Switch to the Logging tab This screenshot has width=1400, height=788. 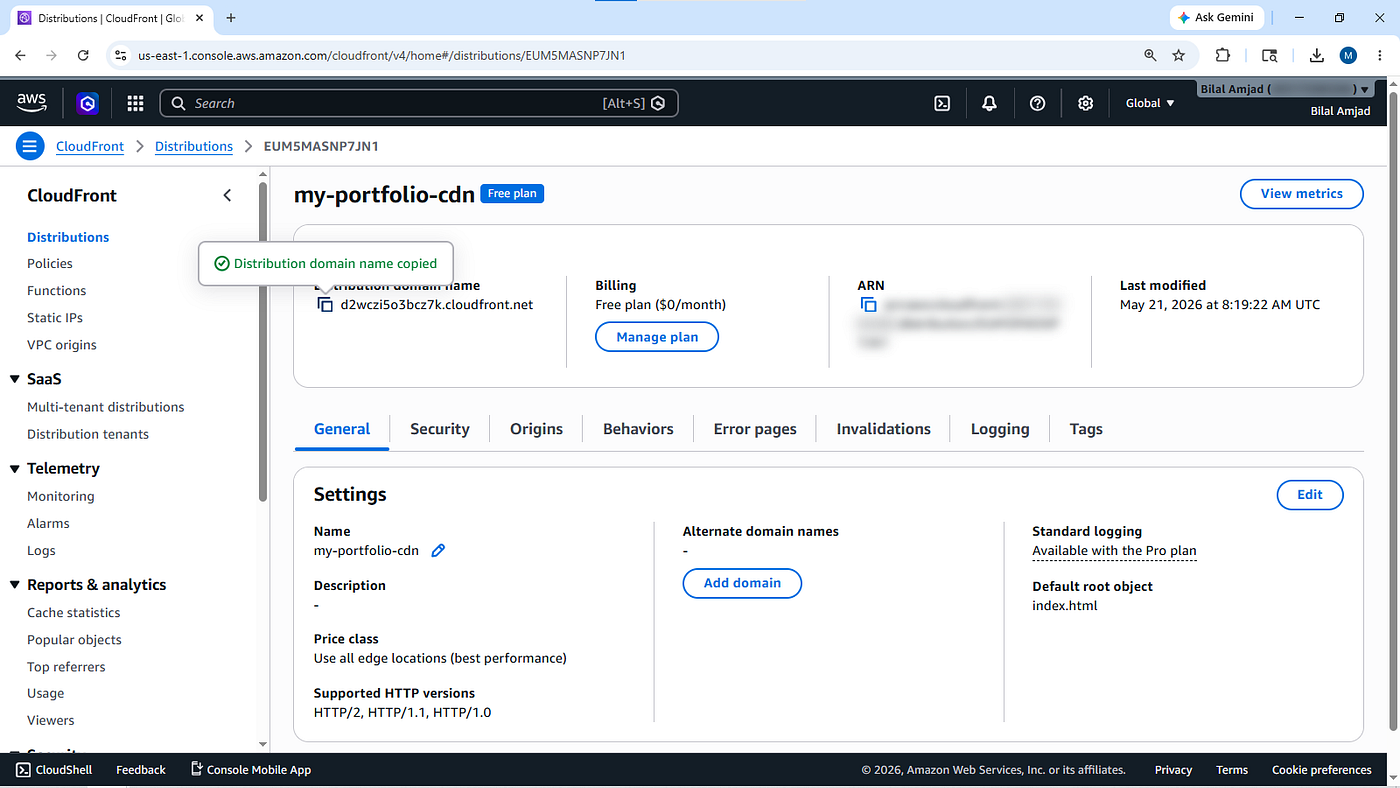pyautogui.click(x=1000, y=429)
